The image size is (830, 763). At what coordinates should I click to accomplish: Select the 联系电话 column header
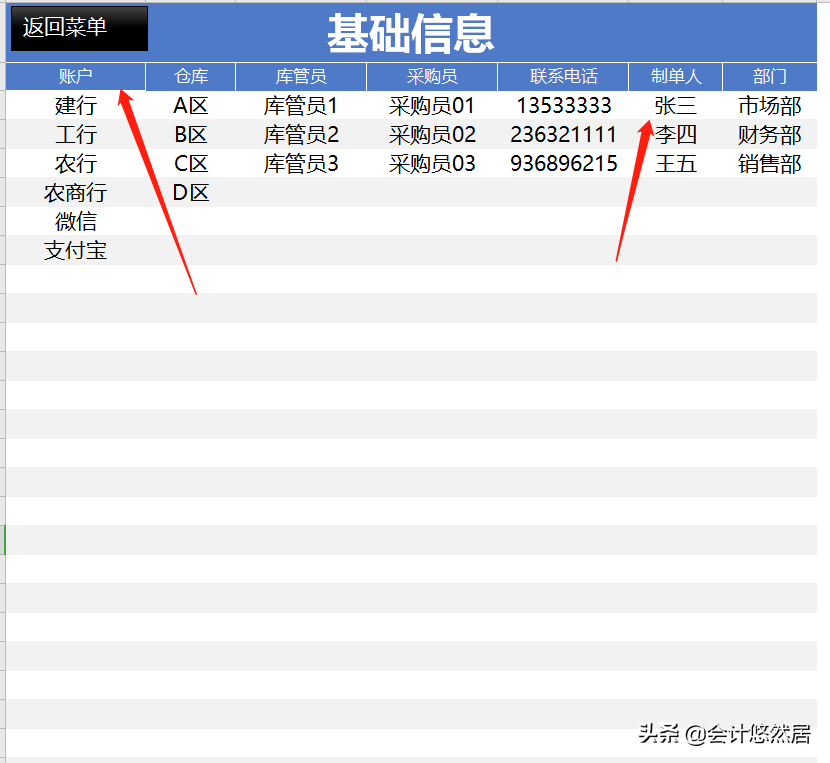point(563,77)
